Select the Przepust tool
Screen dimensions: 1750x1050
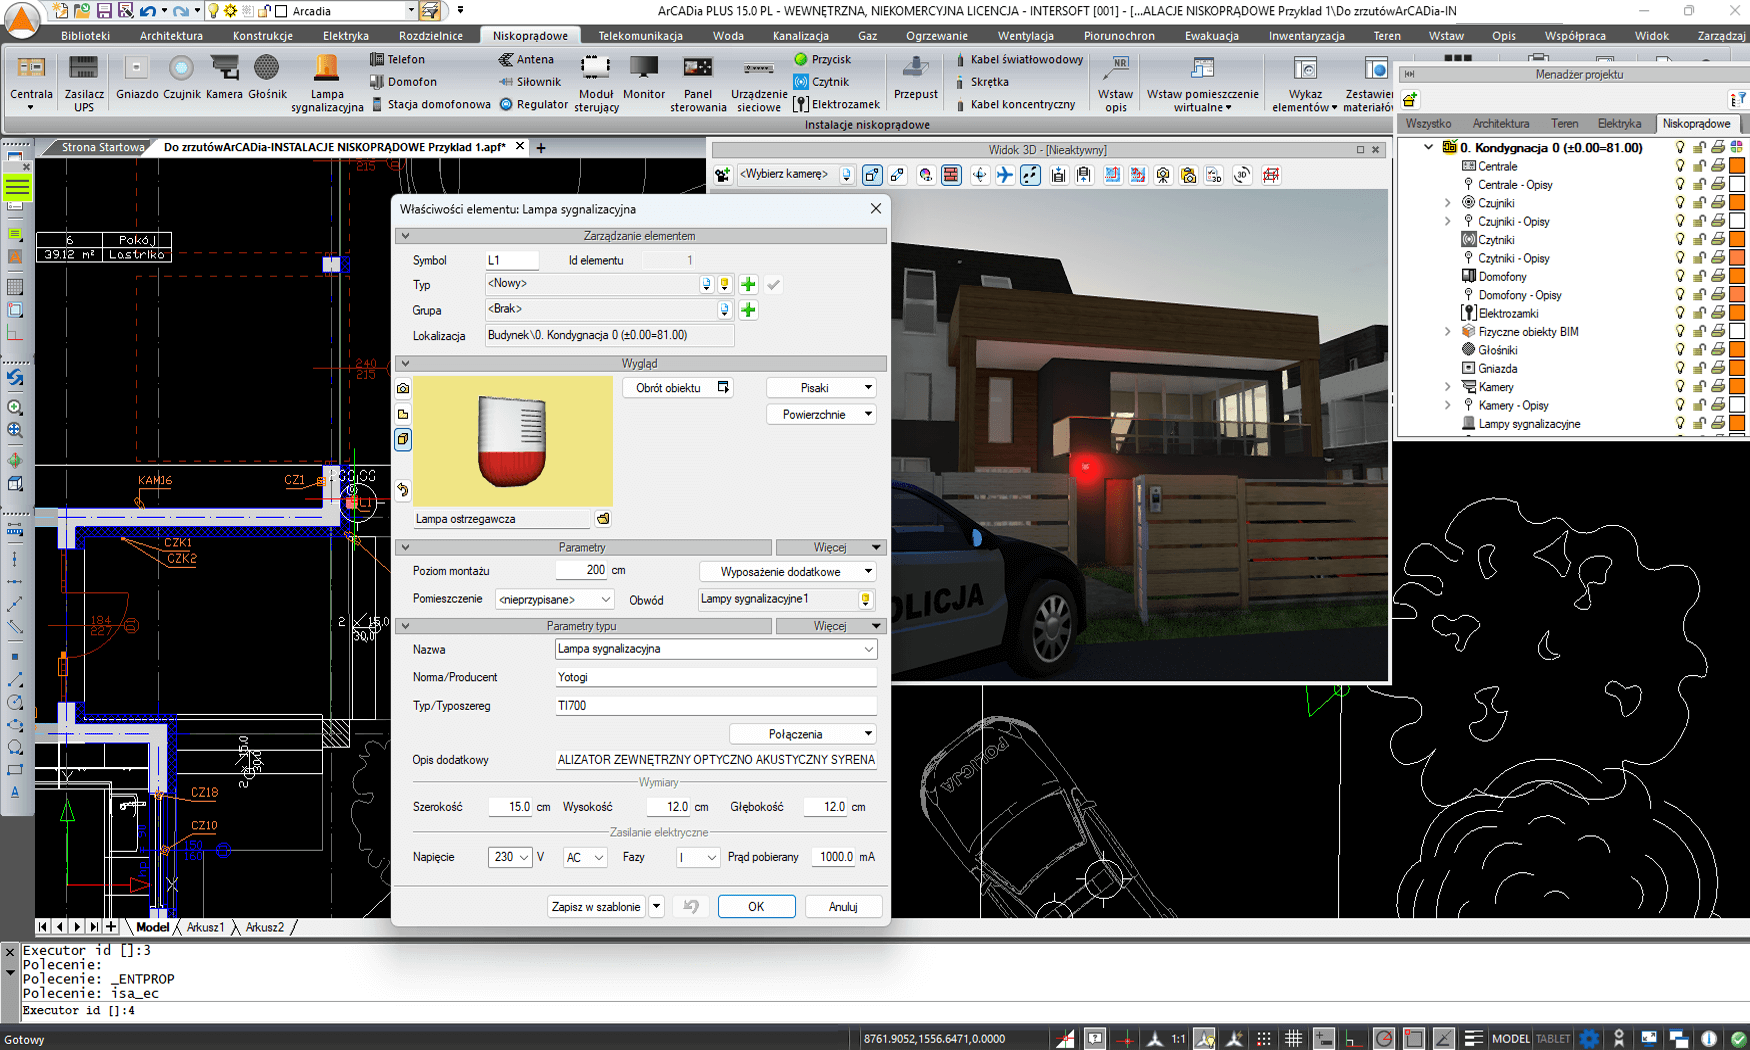[916, 78]
